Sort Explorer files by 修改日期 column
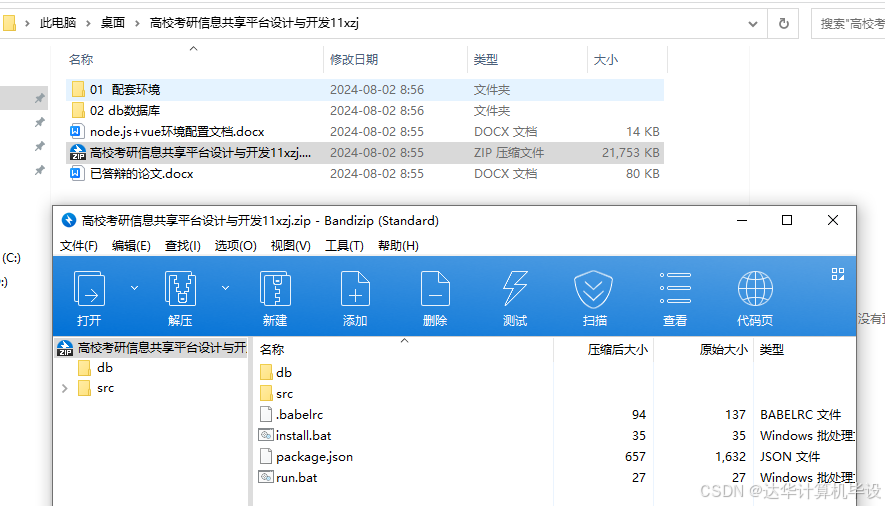This screenshot has width=885, height=506. 354,59
